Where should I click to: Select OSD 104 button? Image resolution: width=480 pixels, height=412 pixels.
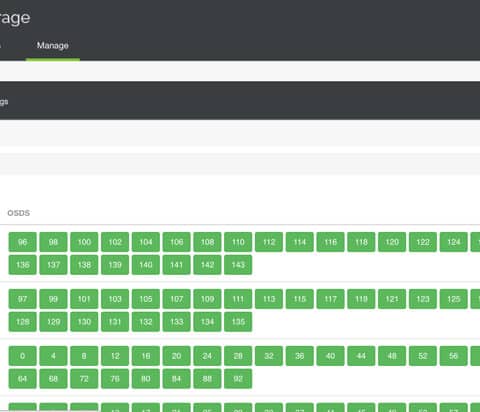[146, 242]
